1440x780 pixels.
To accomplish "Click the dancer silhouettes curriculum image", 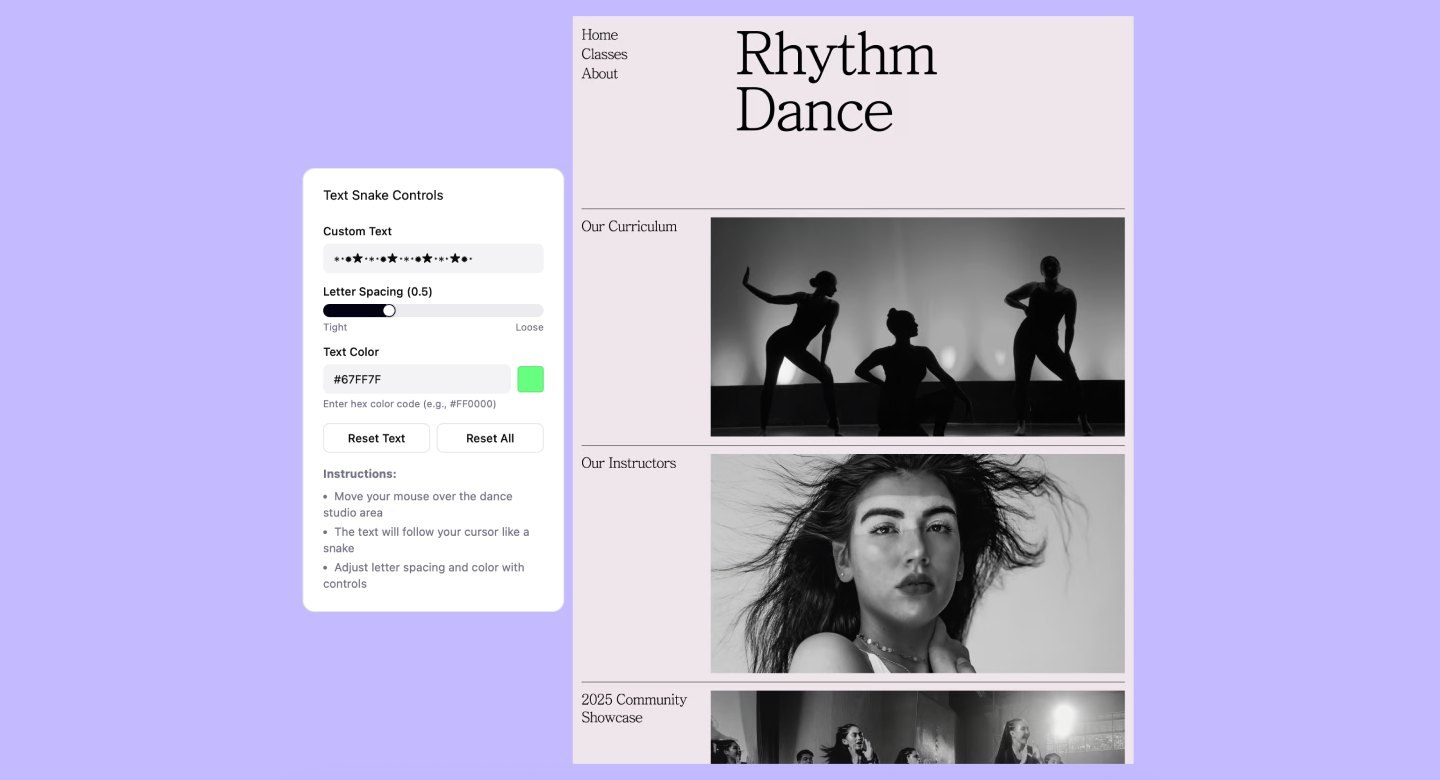I will tap(917, 327).
